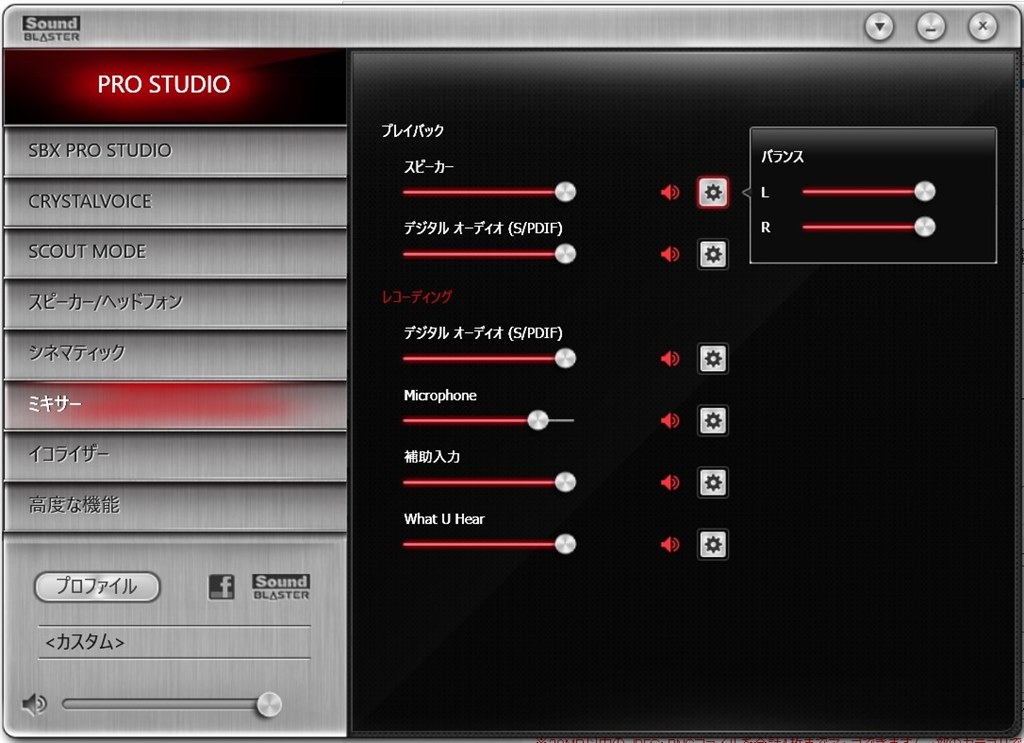Click the バランス panel title
Screen dimensions: 1024x743
[782, 157]
